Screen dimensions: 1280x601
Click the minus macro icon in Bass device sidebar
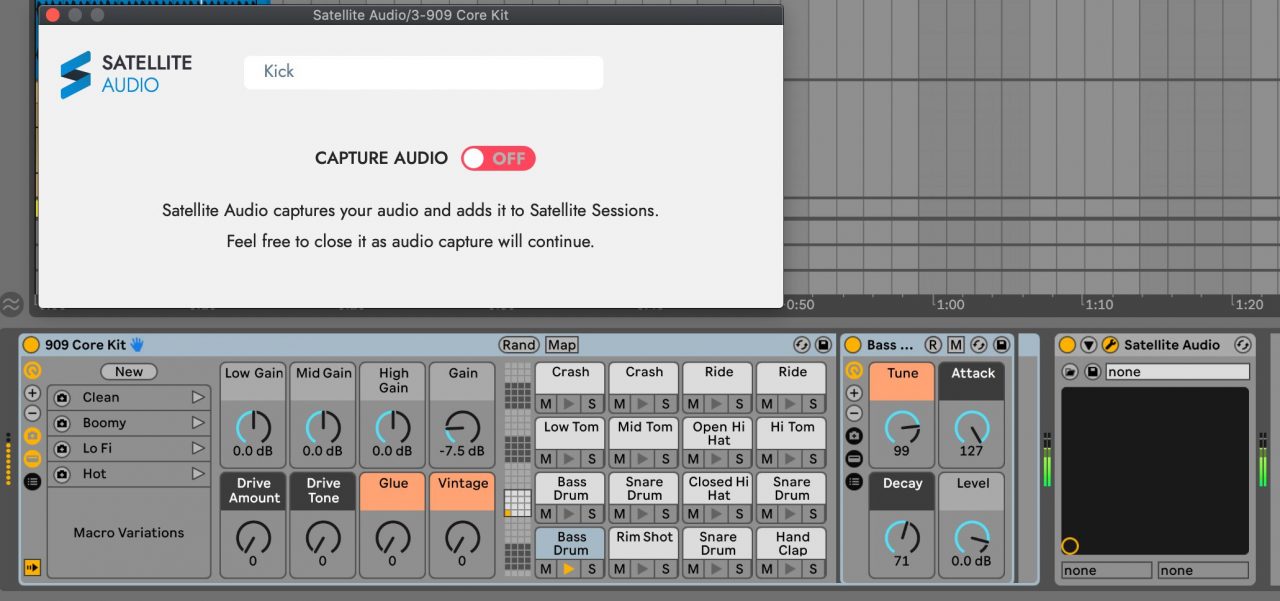[854, 413]
